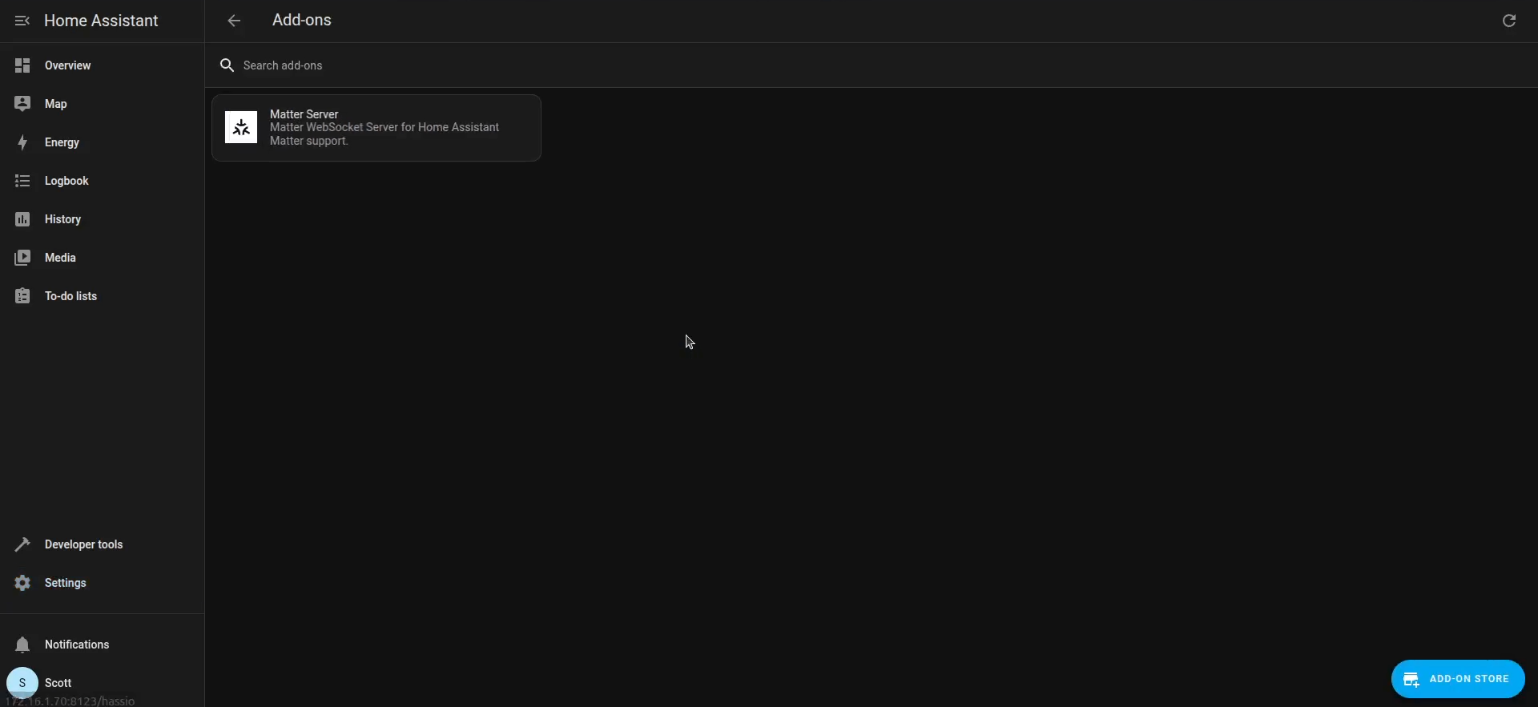The height and width of the screenshot is (707, 1538).
Task: Show Notifications panel
Action: (x=102, y=645)
